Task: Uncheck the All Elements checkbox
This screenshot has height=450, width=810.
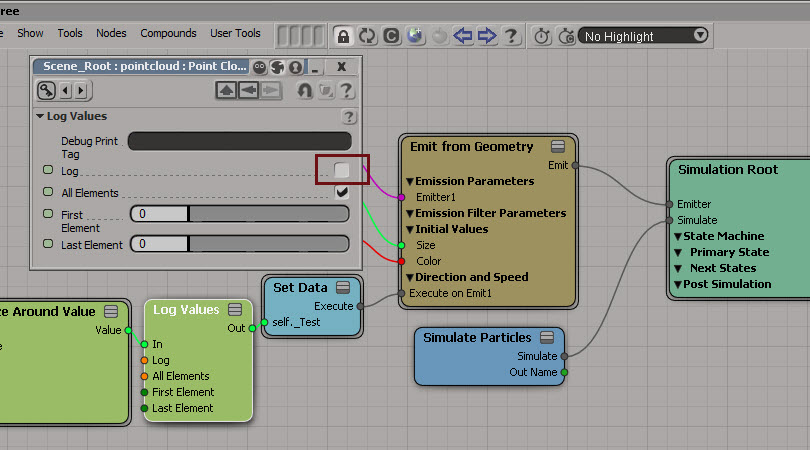Action: tap(342, 191)
